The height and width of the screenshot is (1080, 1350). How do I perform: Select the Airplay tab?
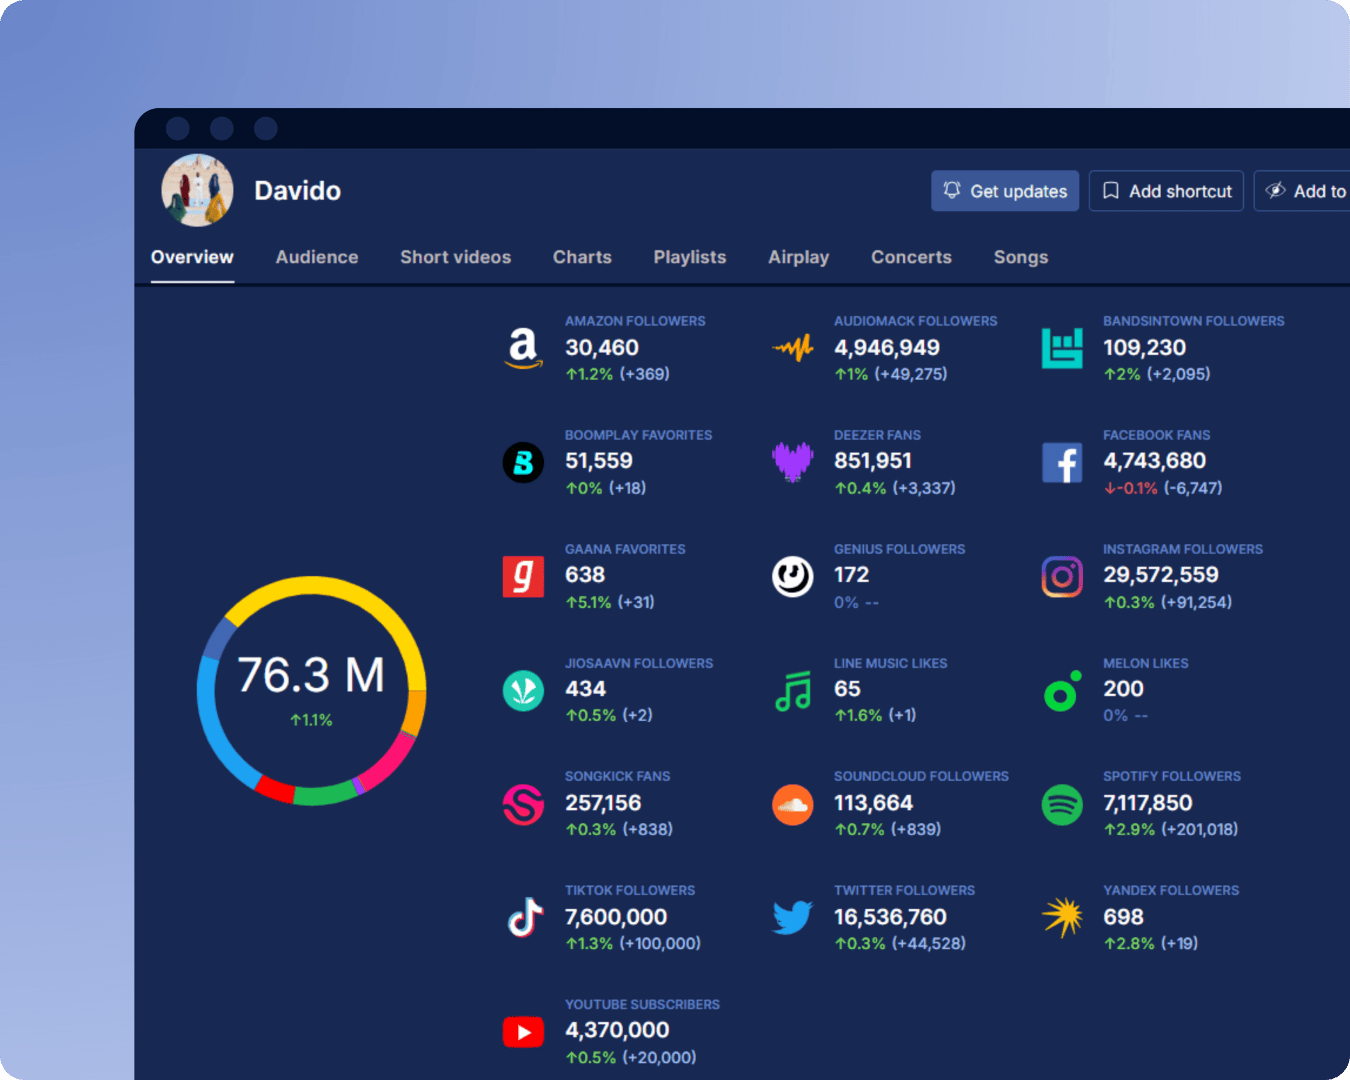[798, 257]
